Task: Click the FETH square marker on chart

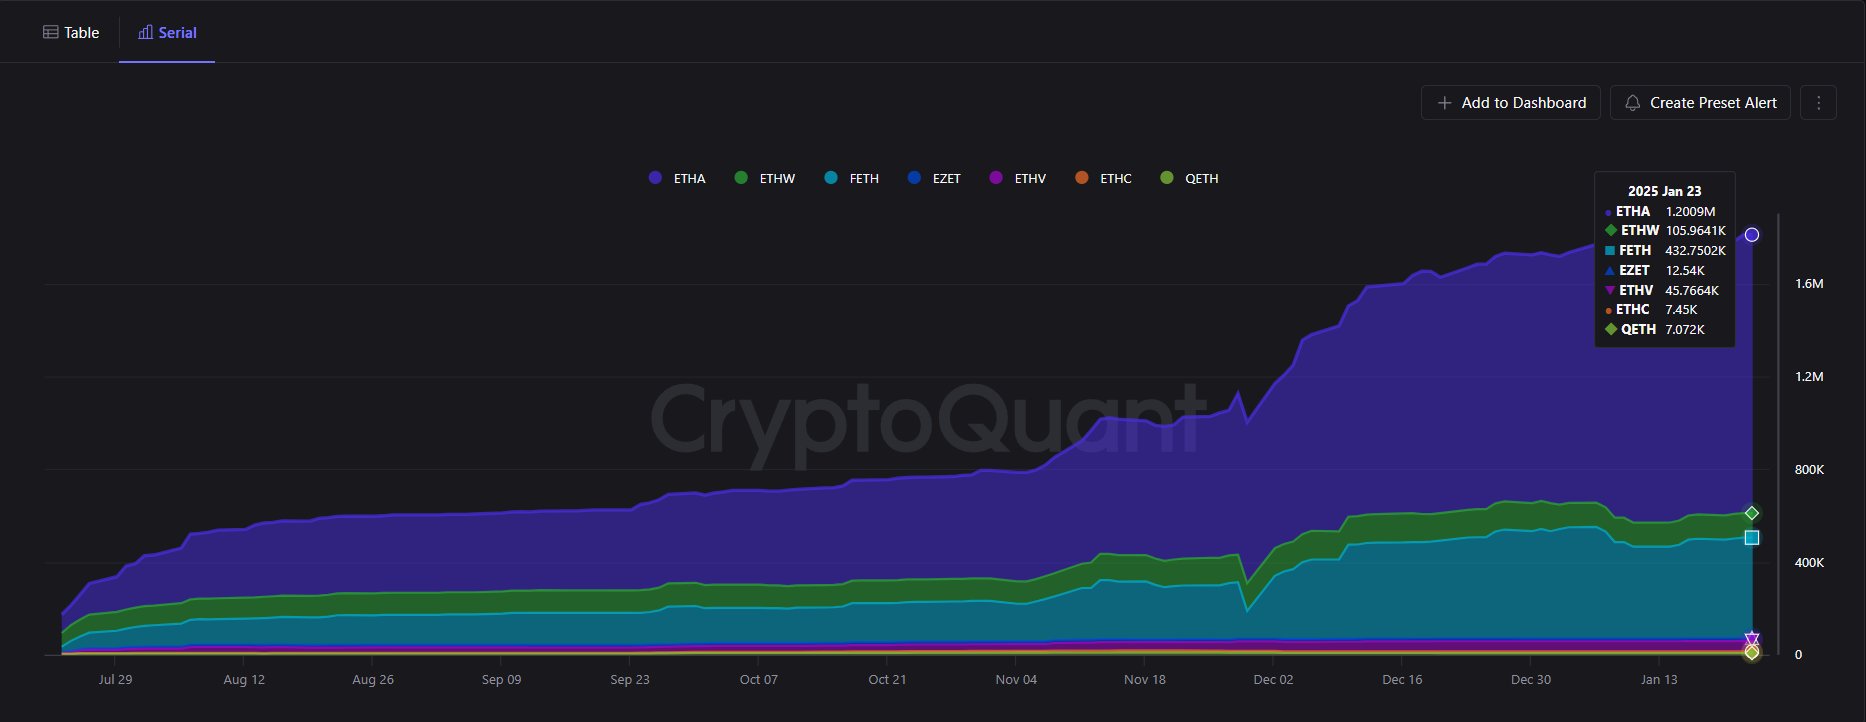Action: point(1752,538)
